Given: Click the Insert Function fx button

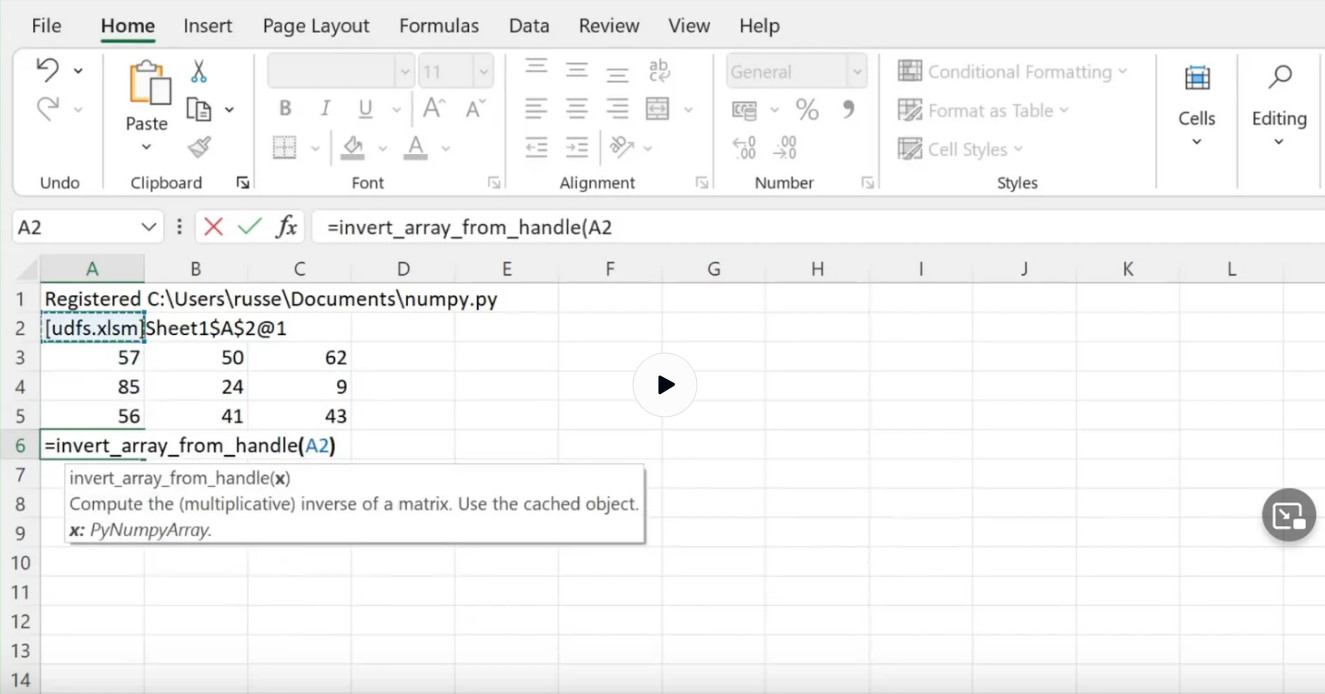Looking at the screenshot, I should coord(287,227).
